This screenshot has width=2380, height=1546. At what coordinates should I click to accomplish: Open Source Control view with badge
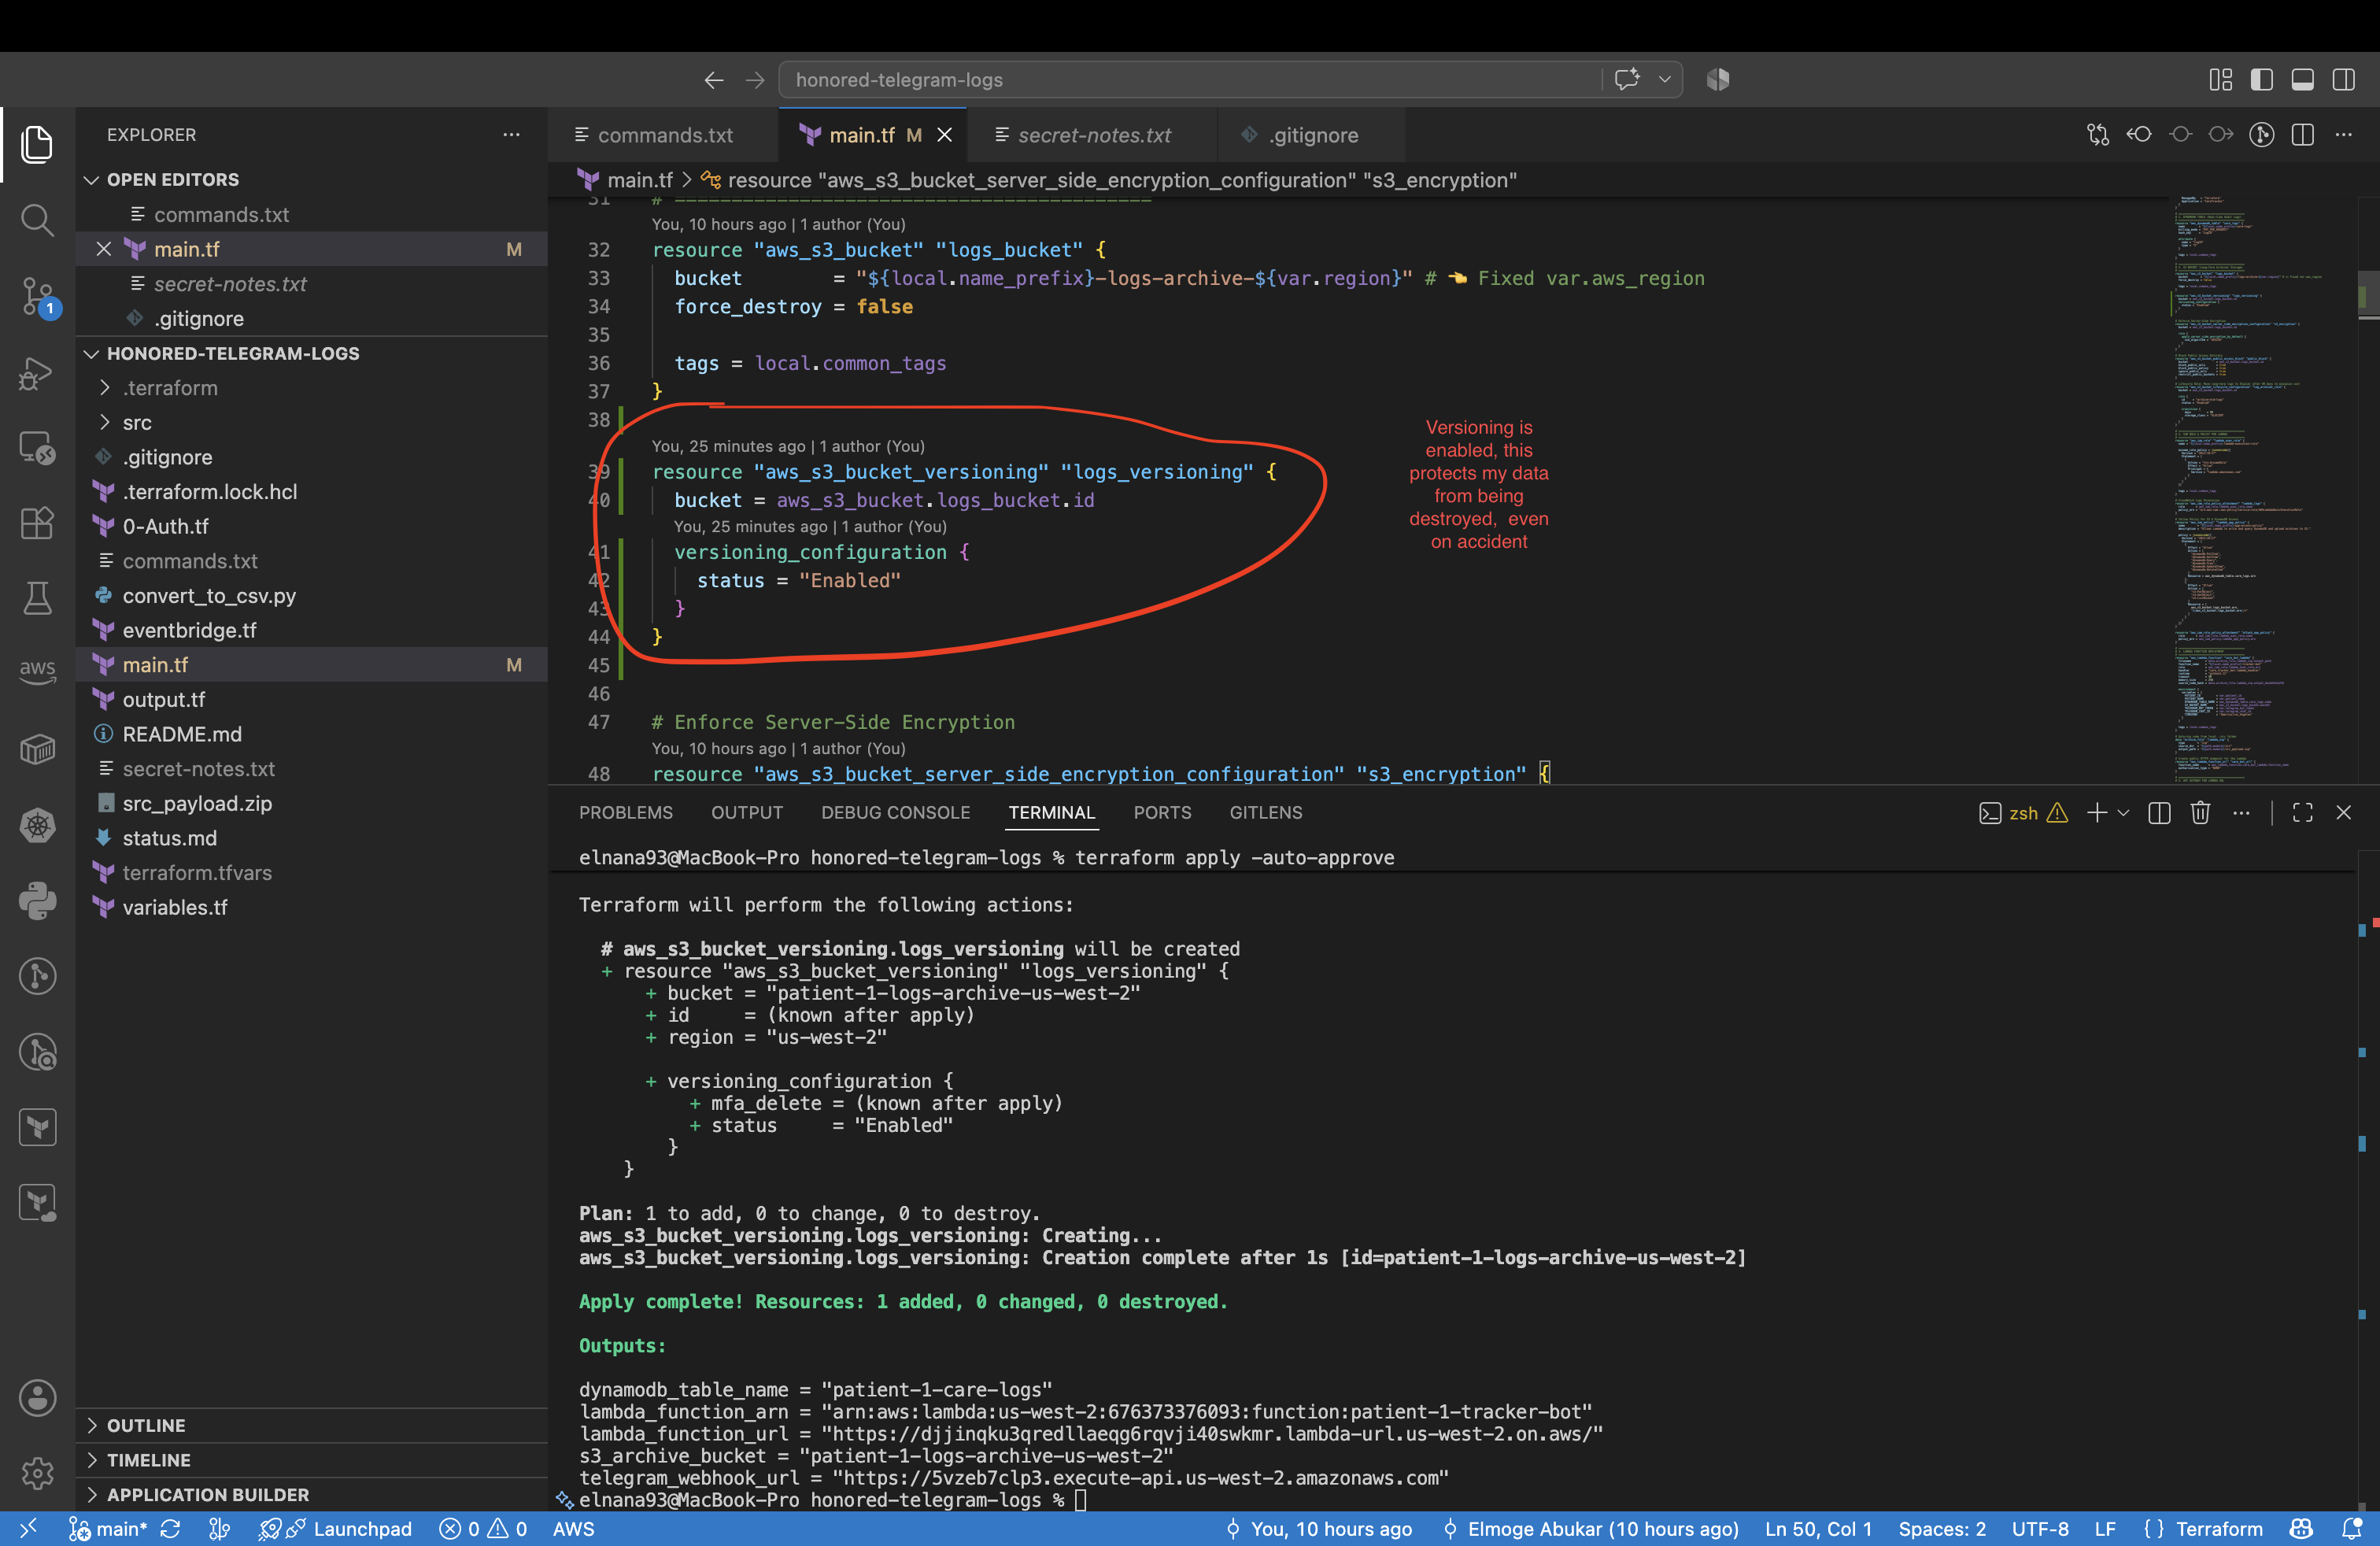[x=37, y=297]
